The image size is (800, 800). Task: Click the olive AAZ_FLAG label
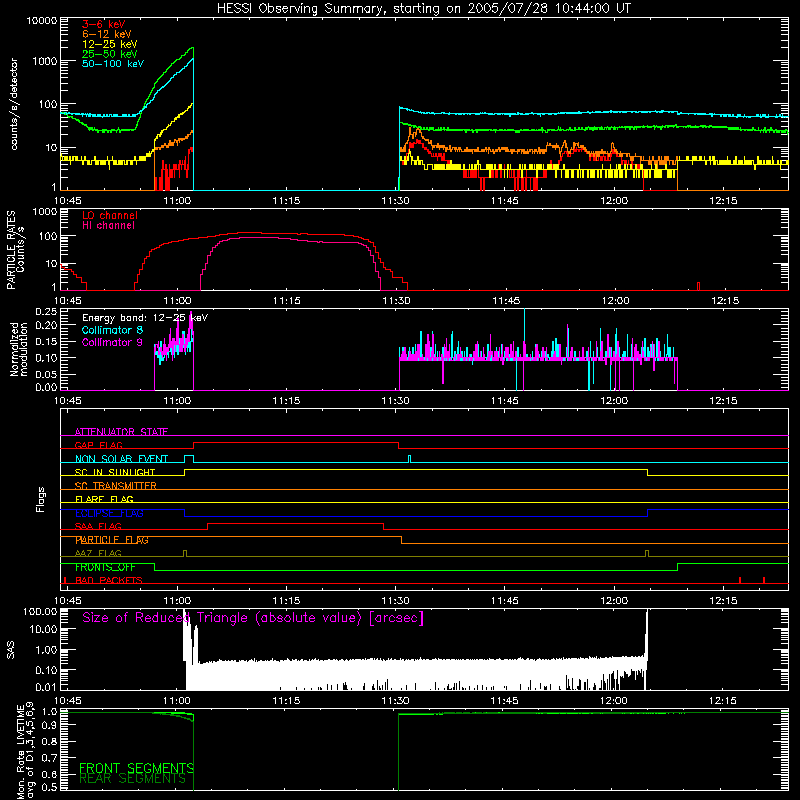[x=98, y=553]
